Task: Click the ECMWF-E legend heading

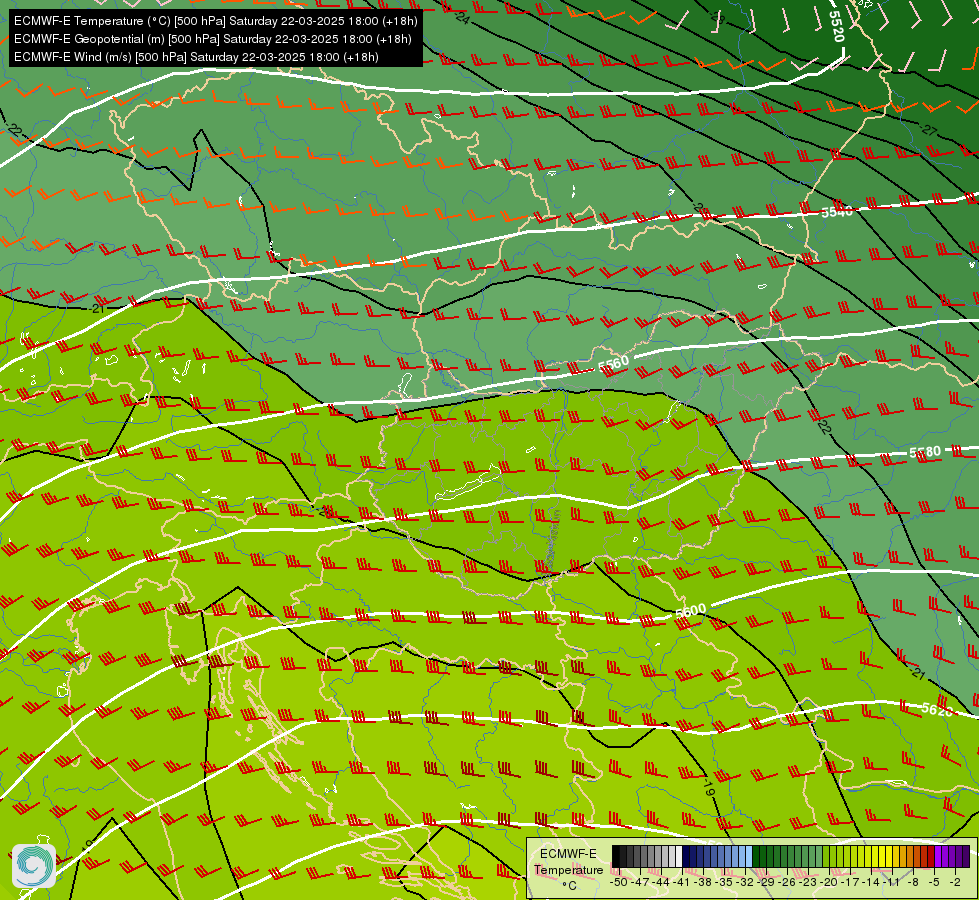Action: click(568, 854)
